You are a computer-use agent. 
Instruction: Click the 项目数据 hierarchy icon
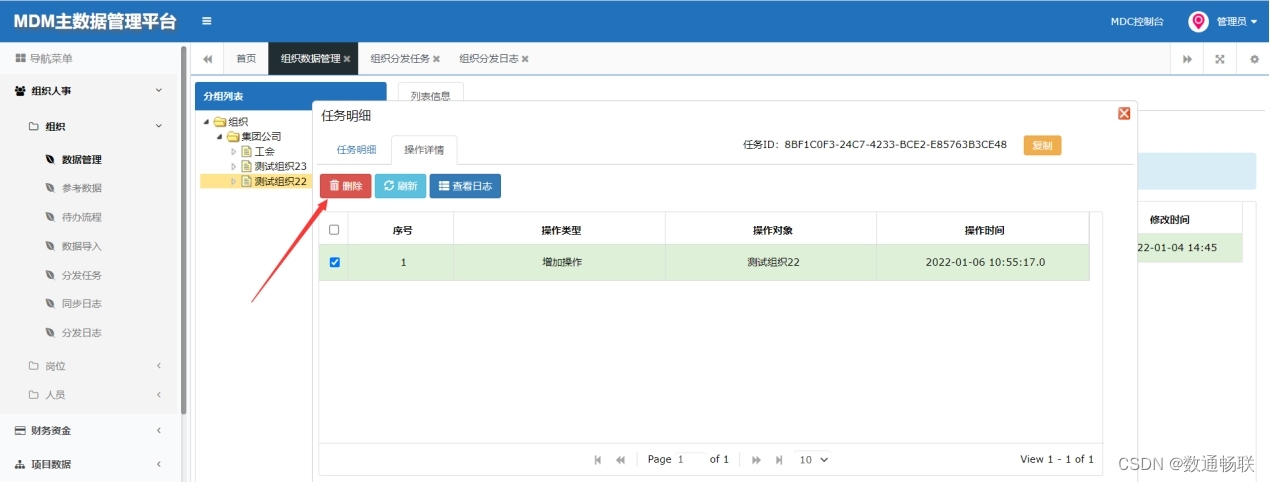tap(20, 464)
